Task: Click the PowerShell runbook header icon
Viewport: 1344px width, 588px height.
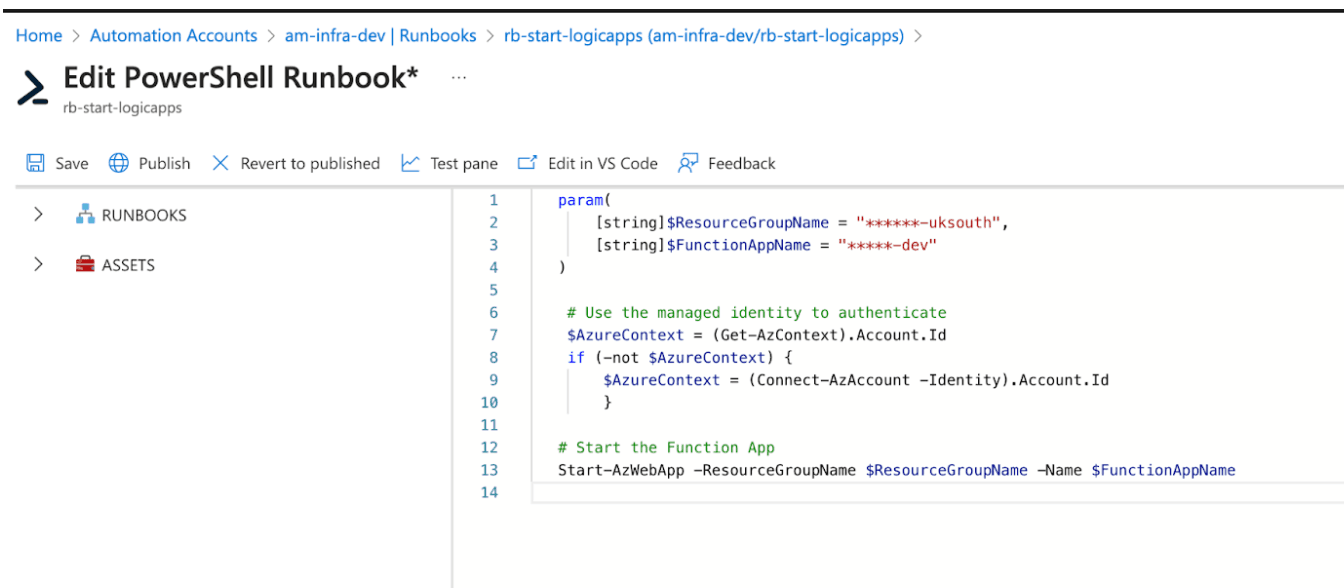Action: pos(33,88)
